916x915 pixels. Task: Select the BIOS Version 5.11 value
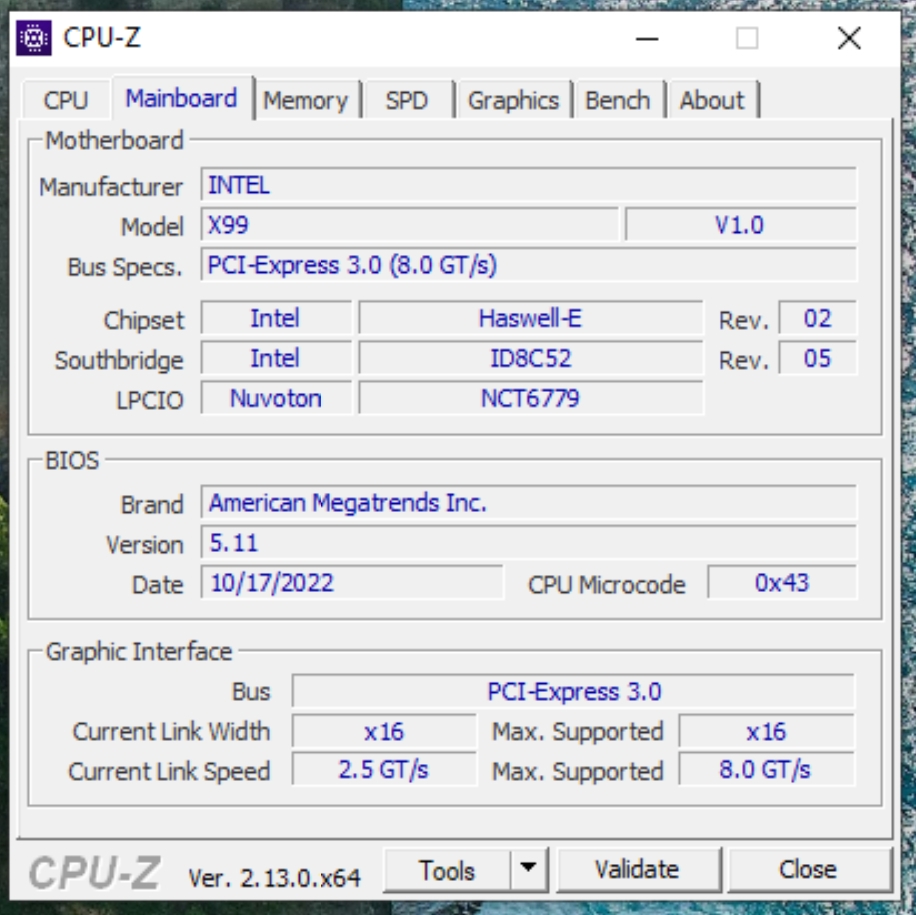529,543
